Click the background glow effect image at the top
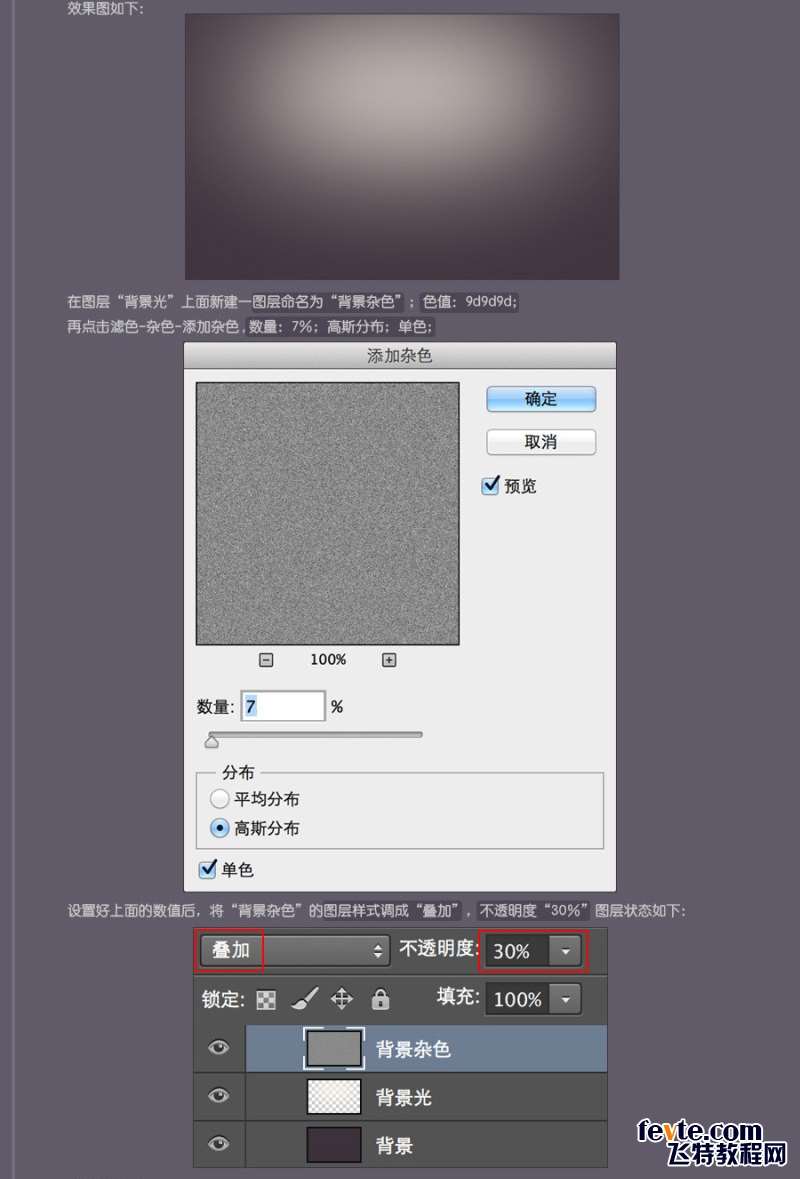This screenshot has height=1179, width=800. (x=402, y=147)
